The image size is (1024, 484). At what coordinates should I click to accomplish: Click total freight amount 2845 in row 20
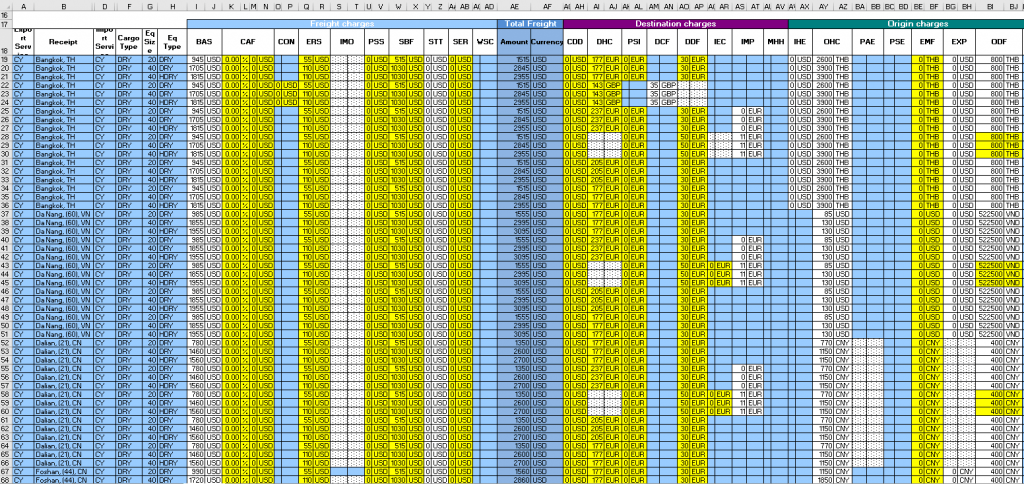(514, 68)
